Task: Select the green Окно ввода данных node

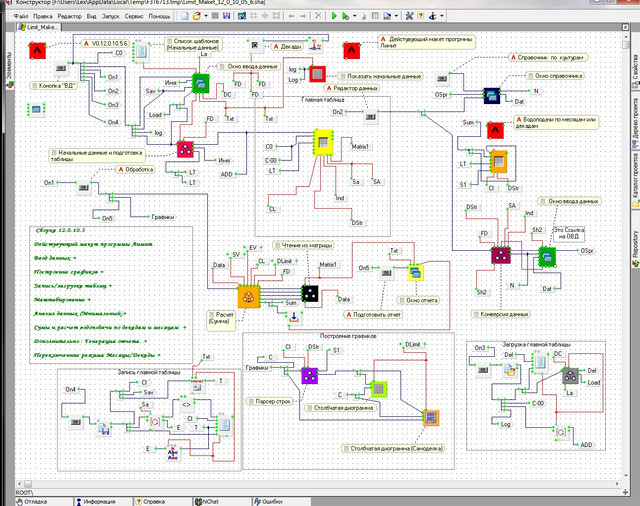Action: 199,83
